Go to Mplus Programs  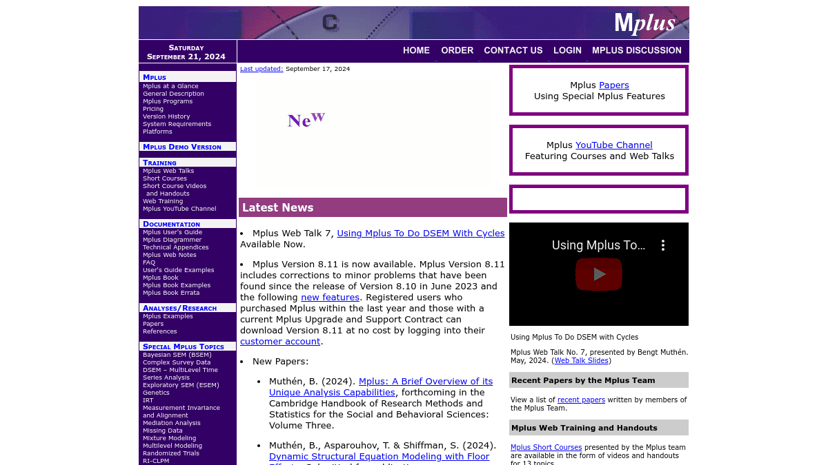click(x=167, y=101)
